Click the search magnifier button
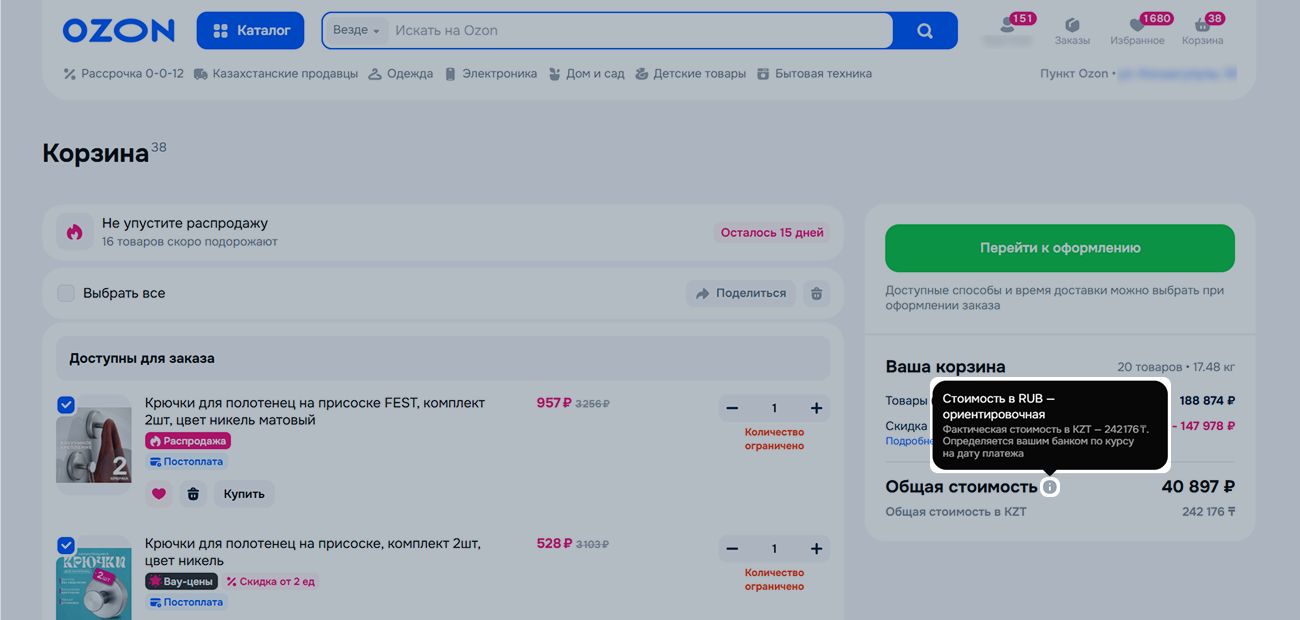Image resolution: width=1300 pixels, height=620 pixels. click(925, 31)
